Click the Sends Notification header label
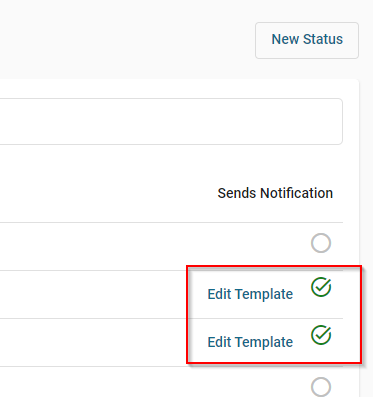373x397 pixels. point(275,193)
